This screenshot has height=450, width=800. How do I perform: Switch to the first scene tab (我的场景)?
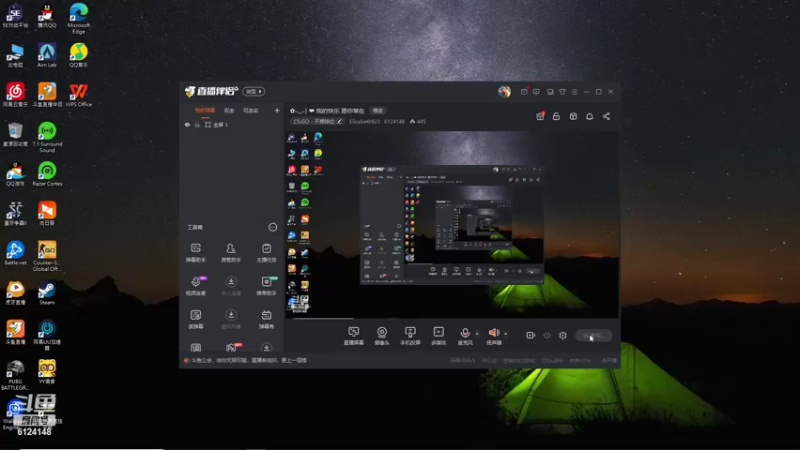(x=205, y=111)
